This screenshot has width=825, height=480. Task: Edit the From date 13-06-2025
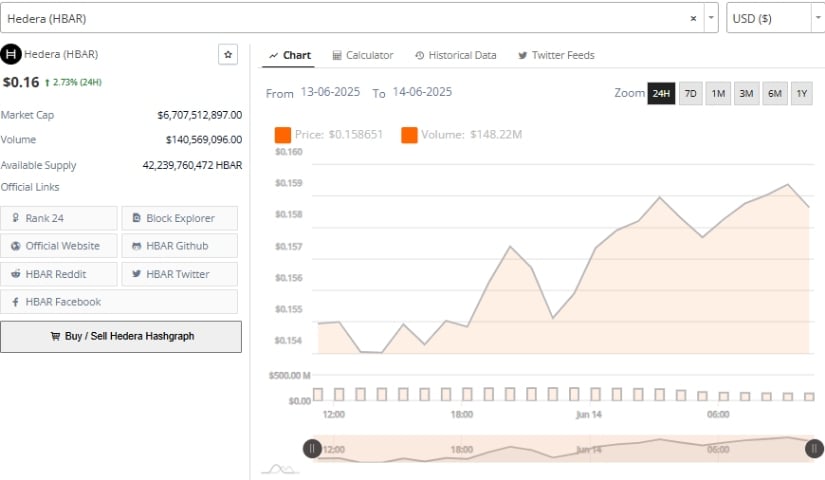330,92
